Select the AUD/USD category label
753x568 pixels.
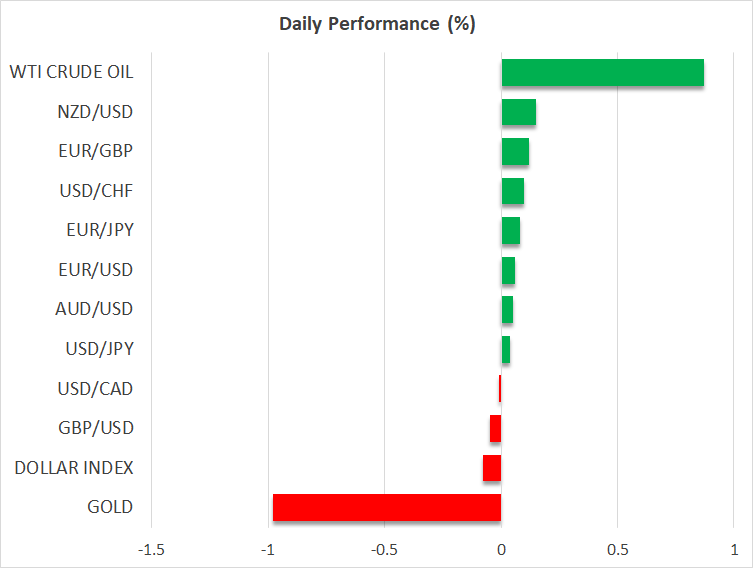click(94, 309)
